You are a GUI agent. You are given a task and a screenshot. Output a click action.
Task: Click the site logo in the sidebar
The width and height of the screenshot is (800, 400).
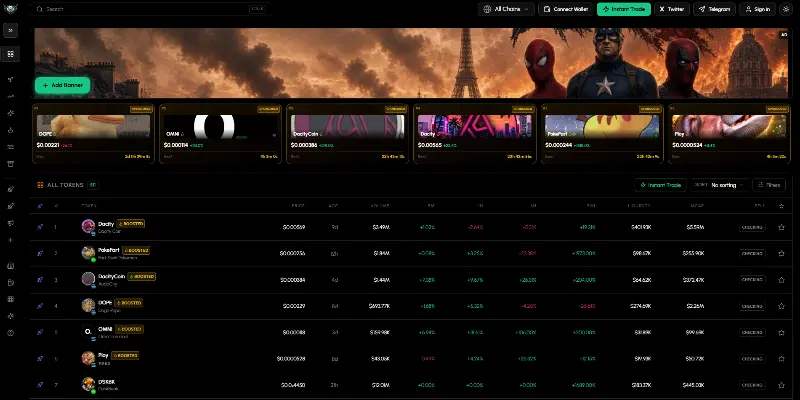(10, 9)
